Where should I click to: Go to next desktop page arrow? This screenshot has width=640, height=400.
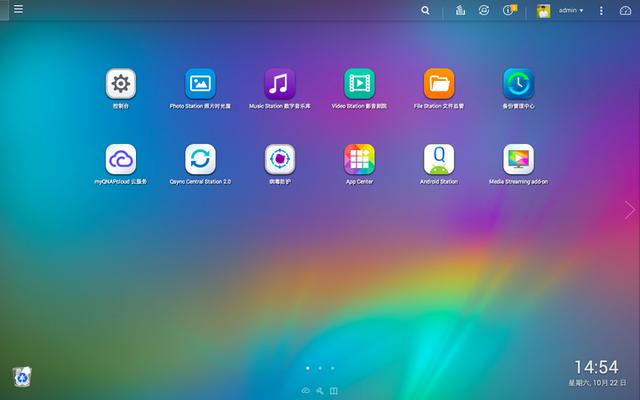tap(630, 209)
